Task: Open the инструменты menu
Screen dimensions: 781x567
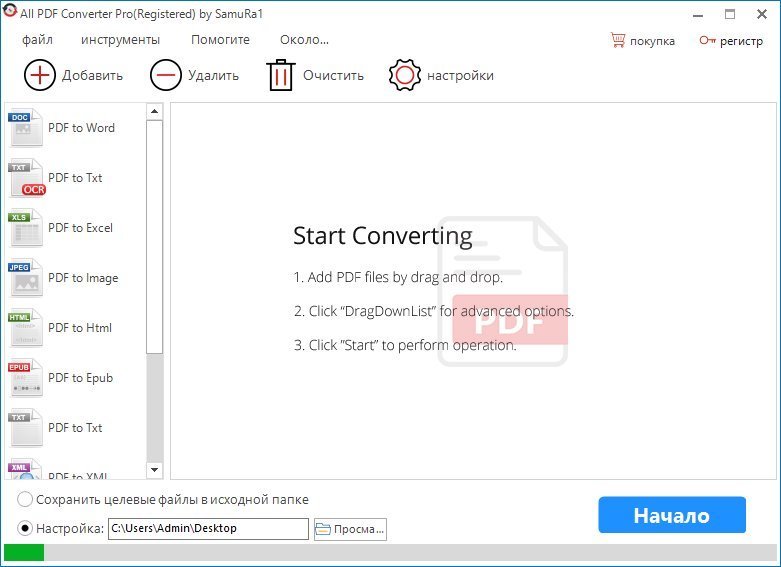Action: (121, 40)
